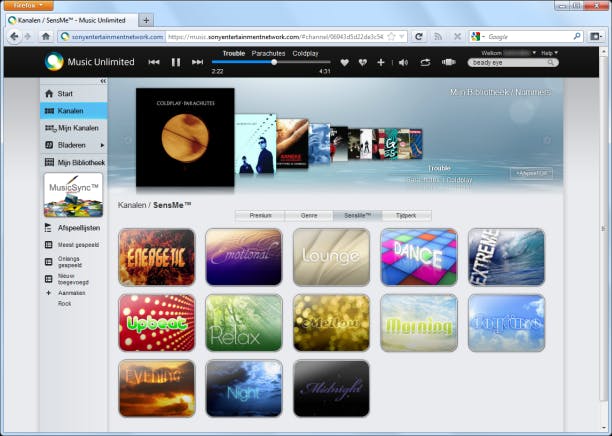This screenshot has width=612, height=436.
Task: Play the Dance channel
Action: tap(419, 257)
